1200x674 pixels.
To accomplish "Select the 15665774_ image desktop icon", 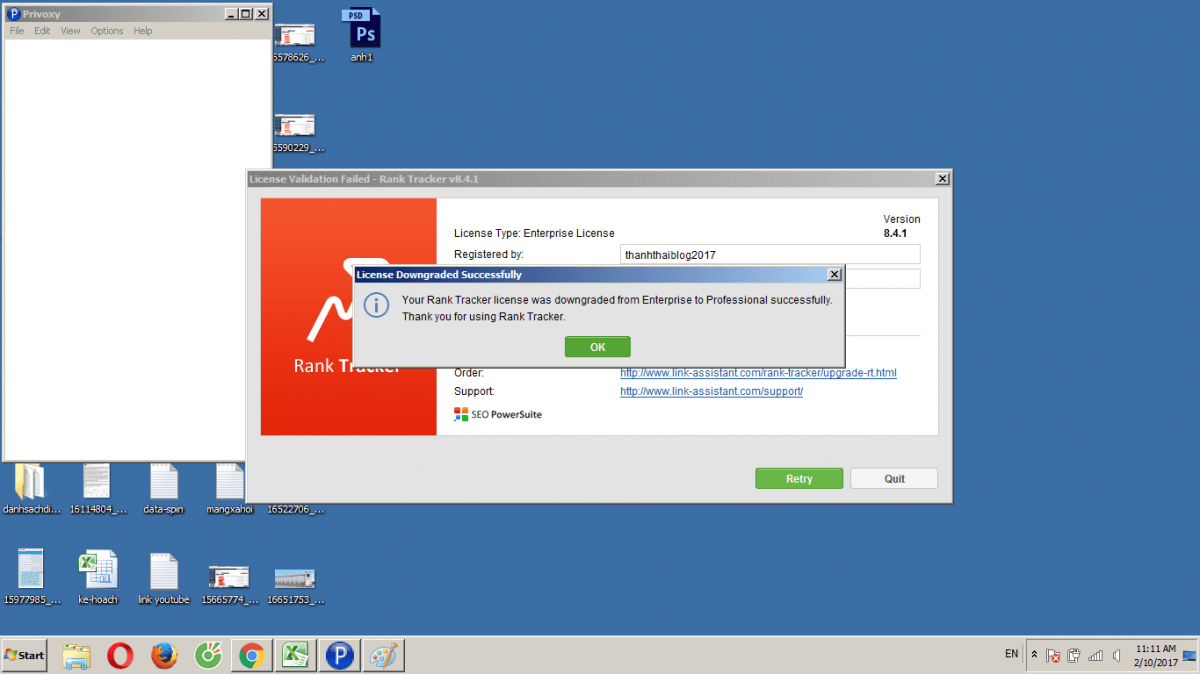I will [229, 585].
